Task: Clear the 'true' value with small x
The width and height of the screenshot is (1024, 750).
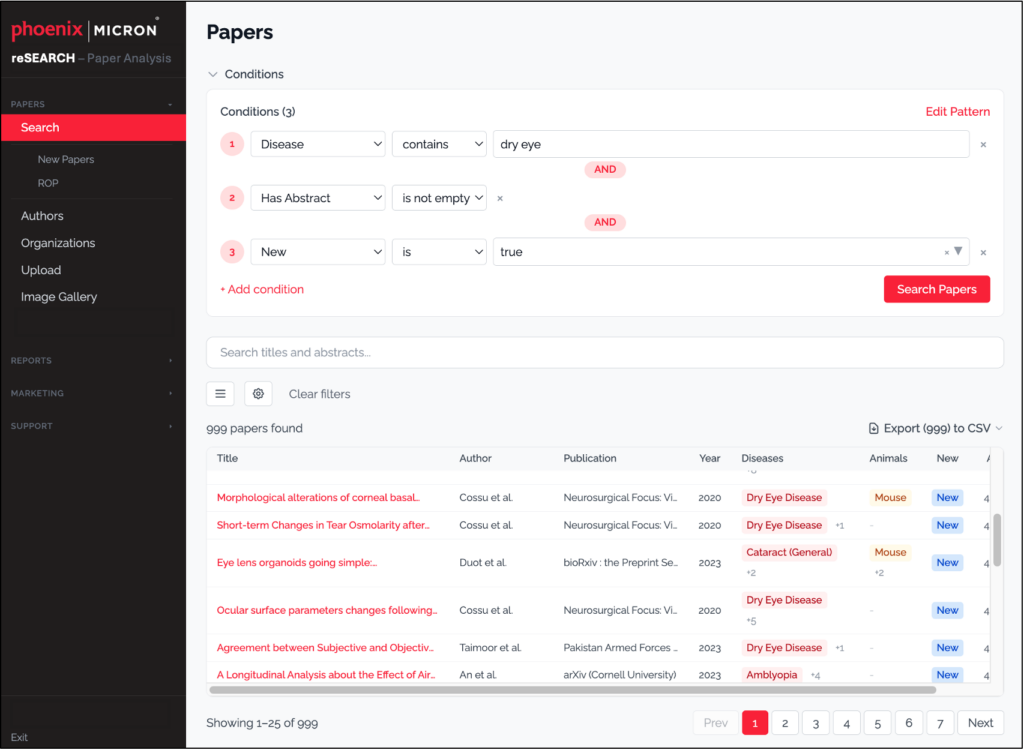Action: pos(946,253)
